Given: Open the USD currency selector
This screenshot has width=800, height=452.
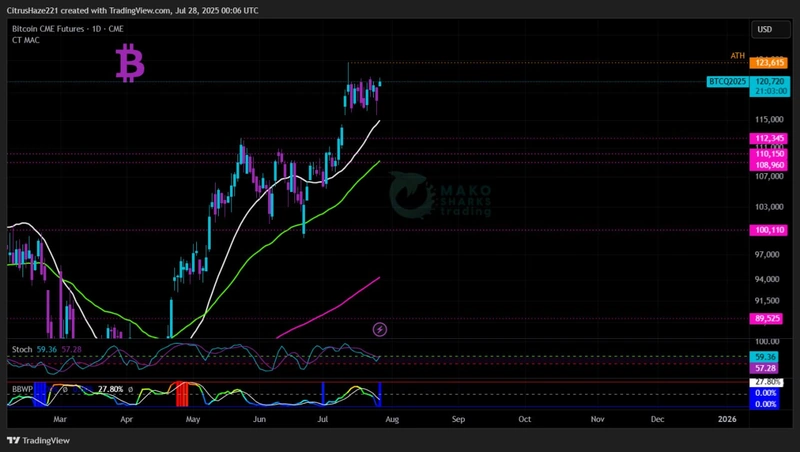Looking at the screenshot, I should 765,30.
